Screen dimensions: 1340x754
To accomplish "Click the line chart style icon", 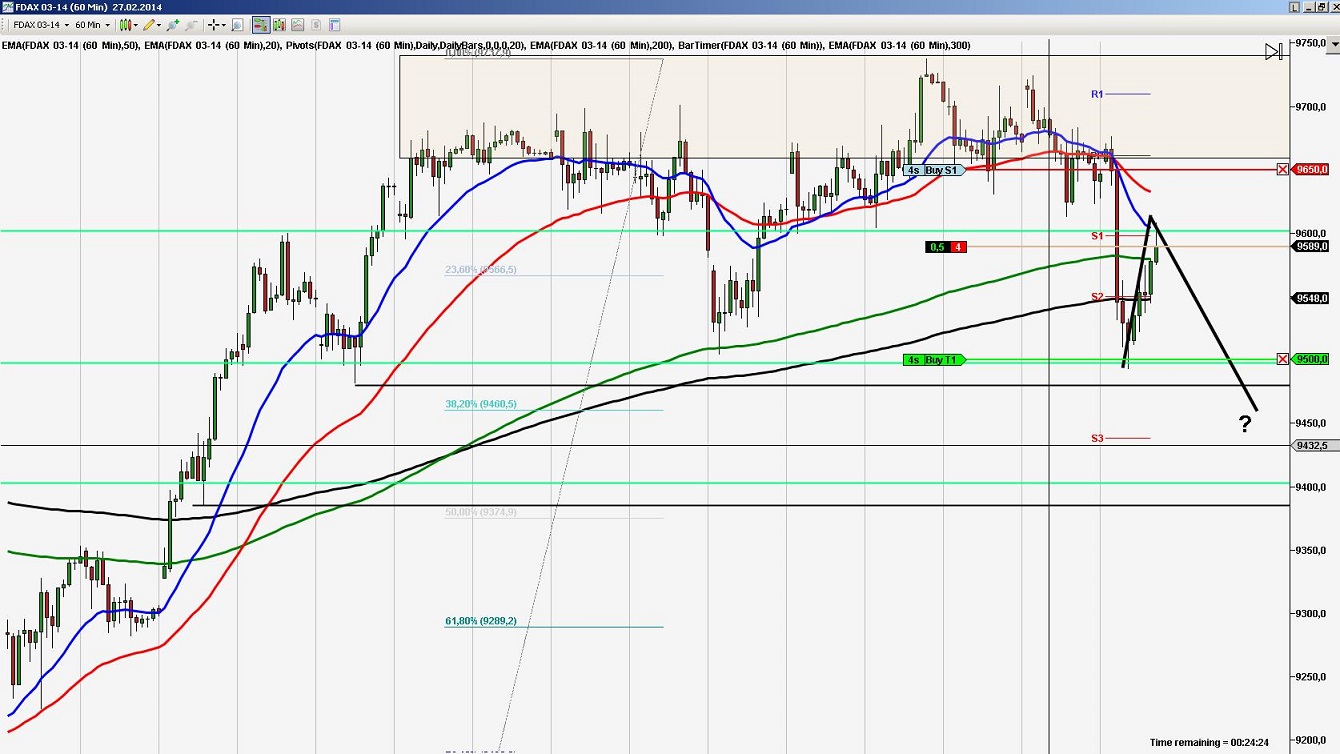I will click(x=298, y=25).
